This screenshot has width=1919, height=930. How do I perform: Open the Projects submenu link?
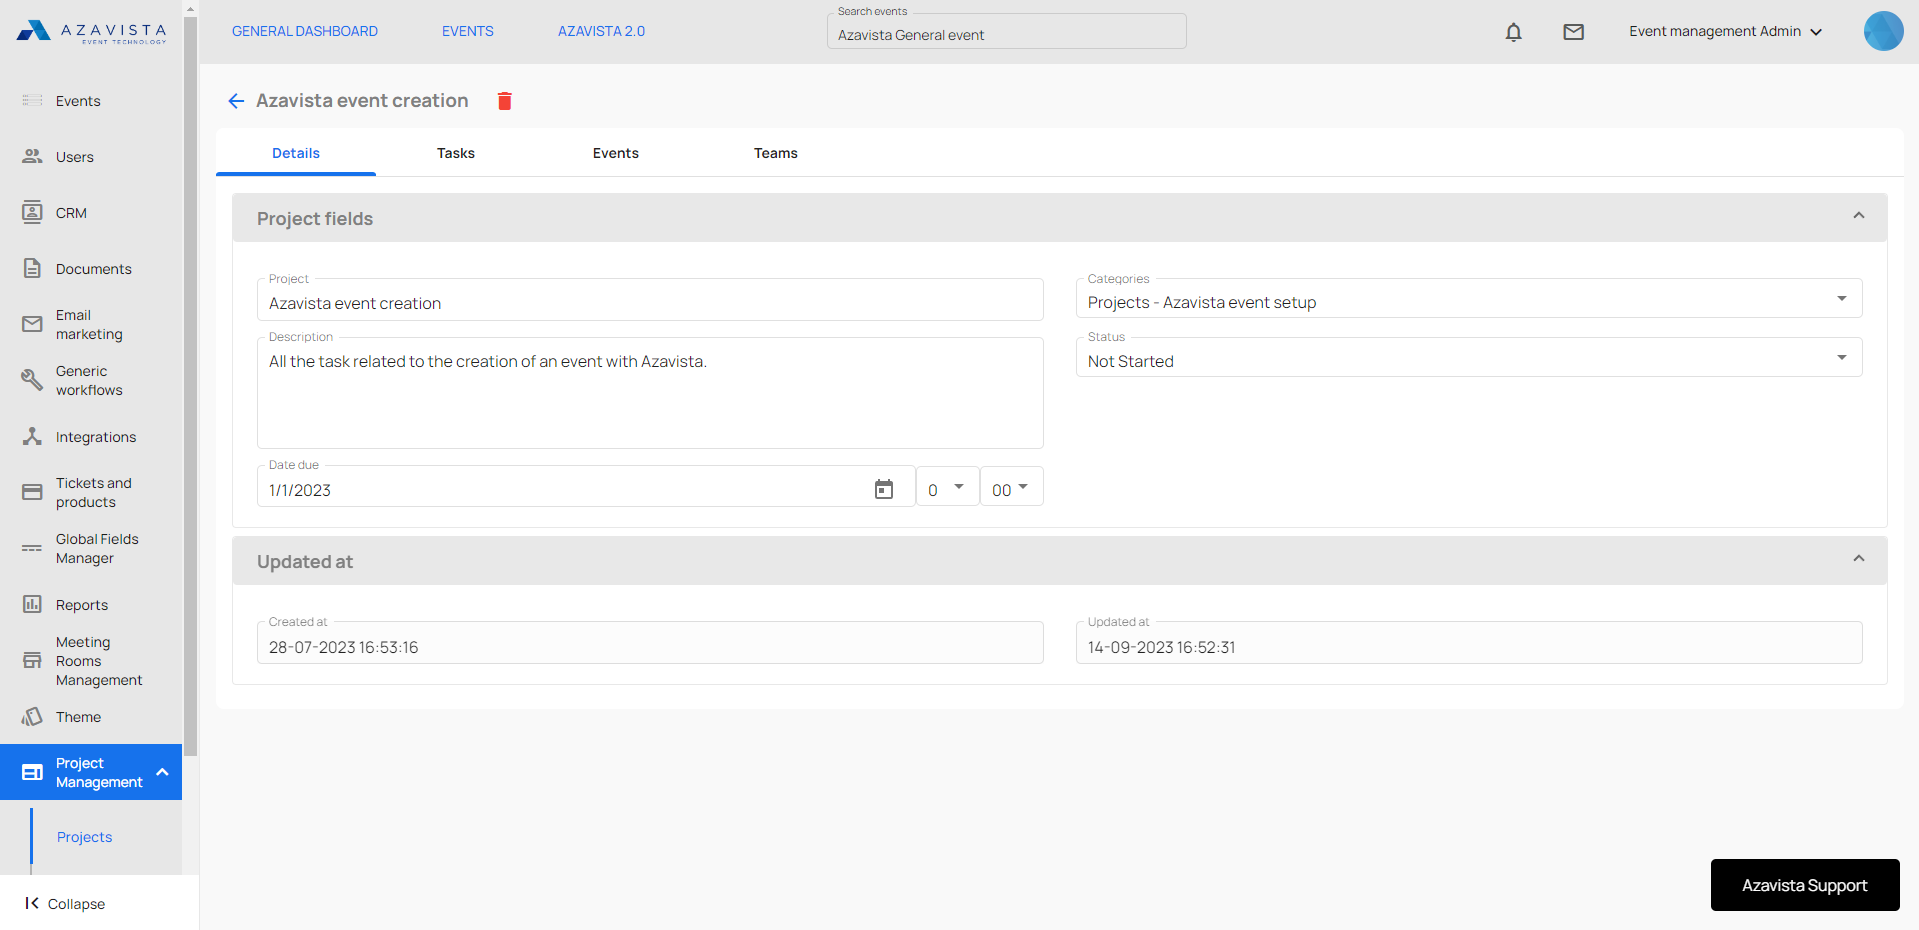pos(85,837)
